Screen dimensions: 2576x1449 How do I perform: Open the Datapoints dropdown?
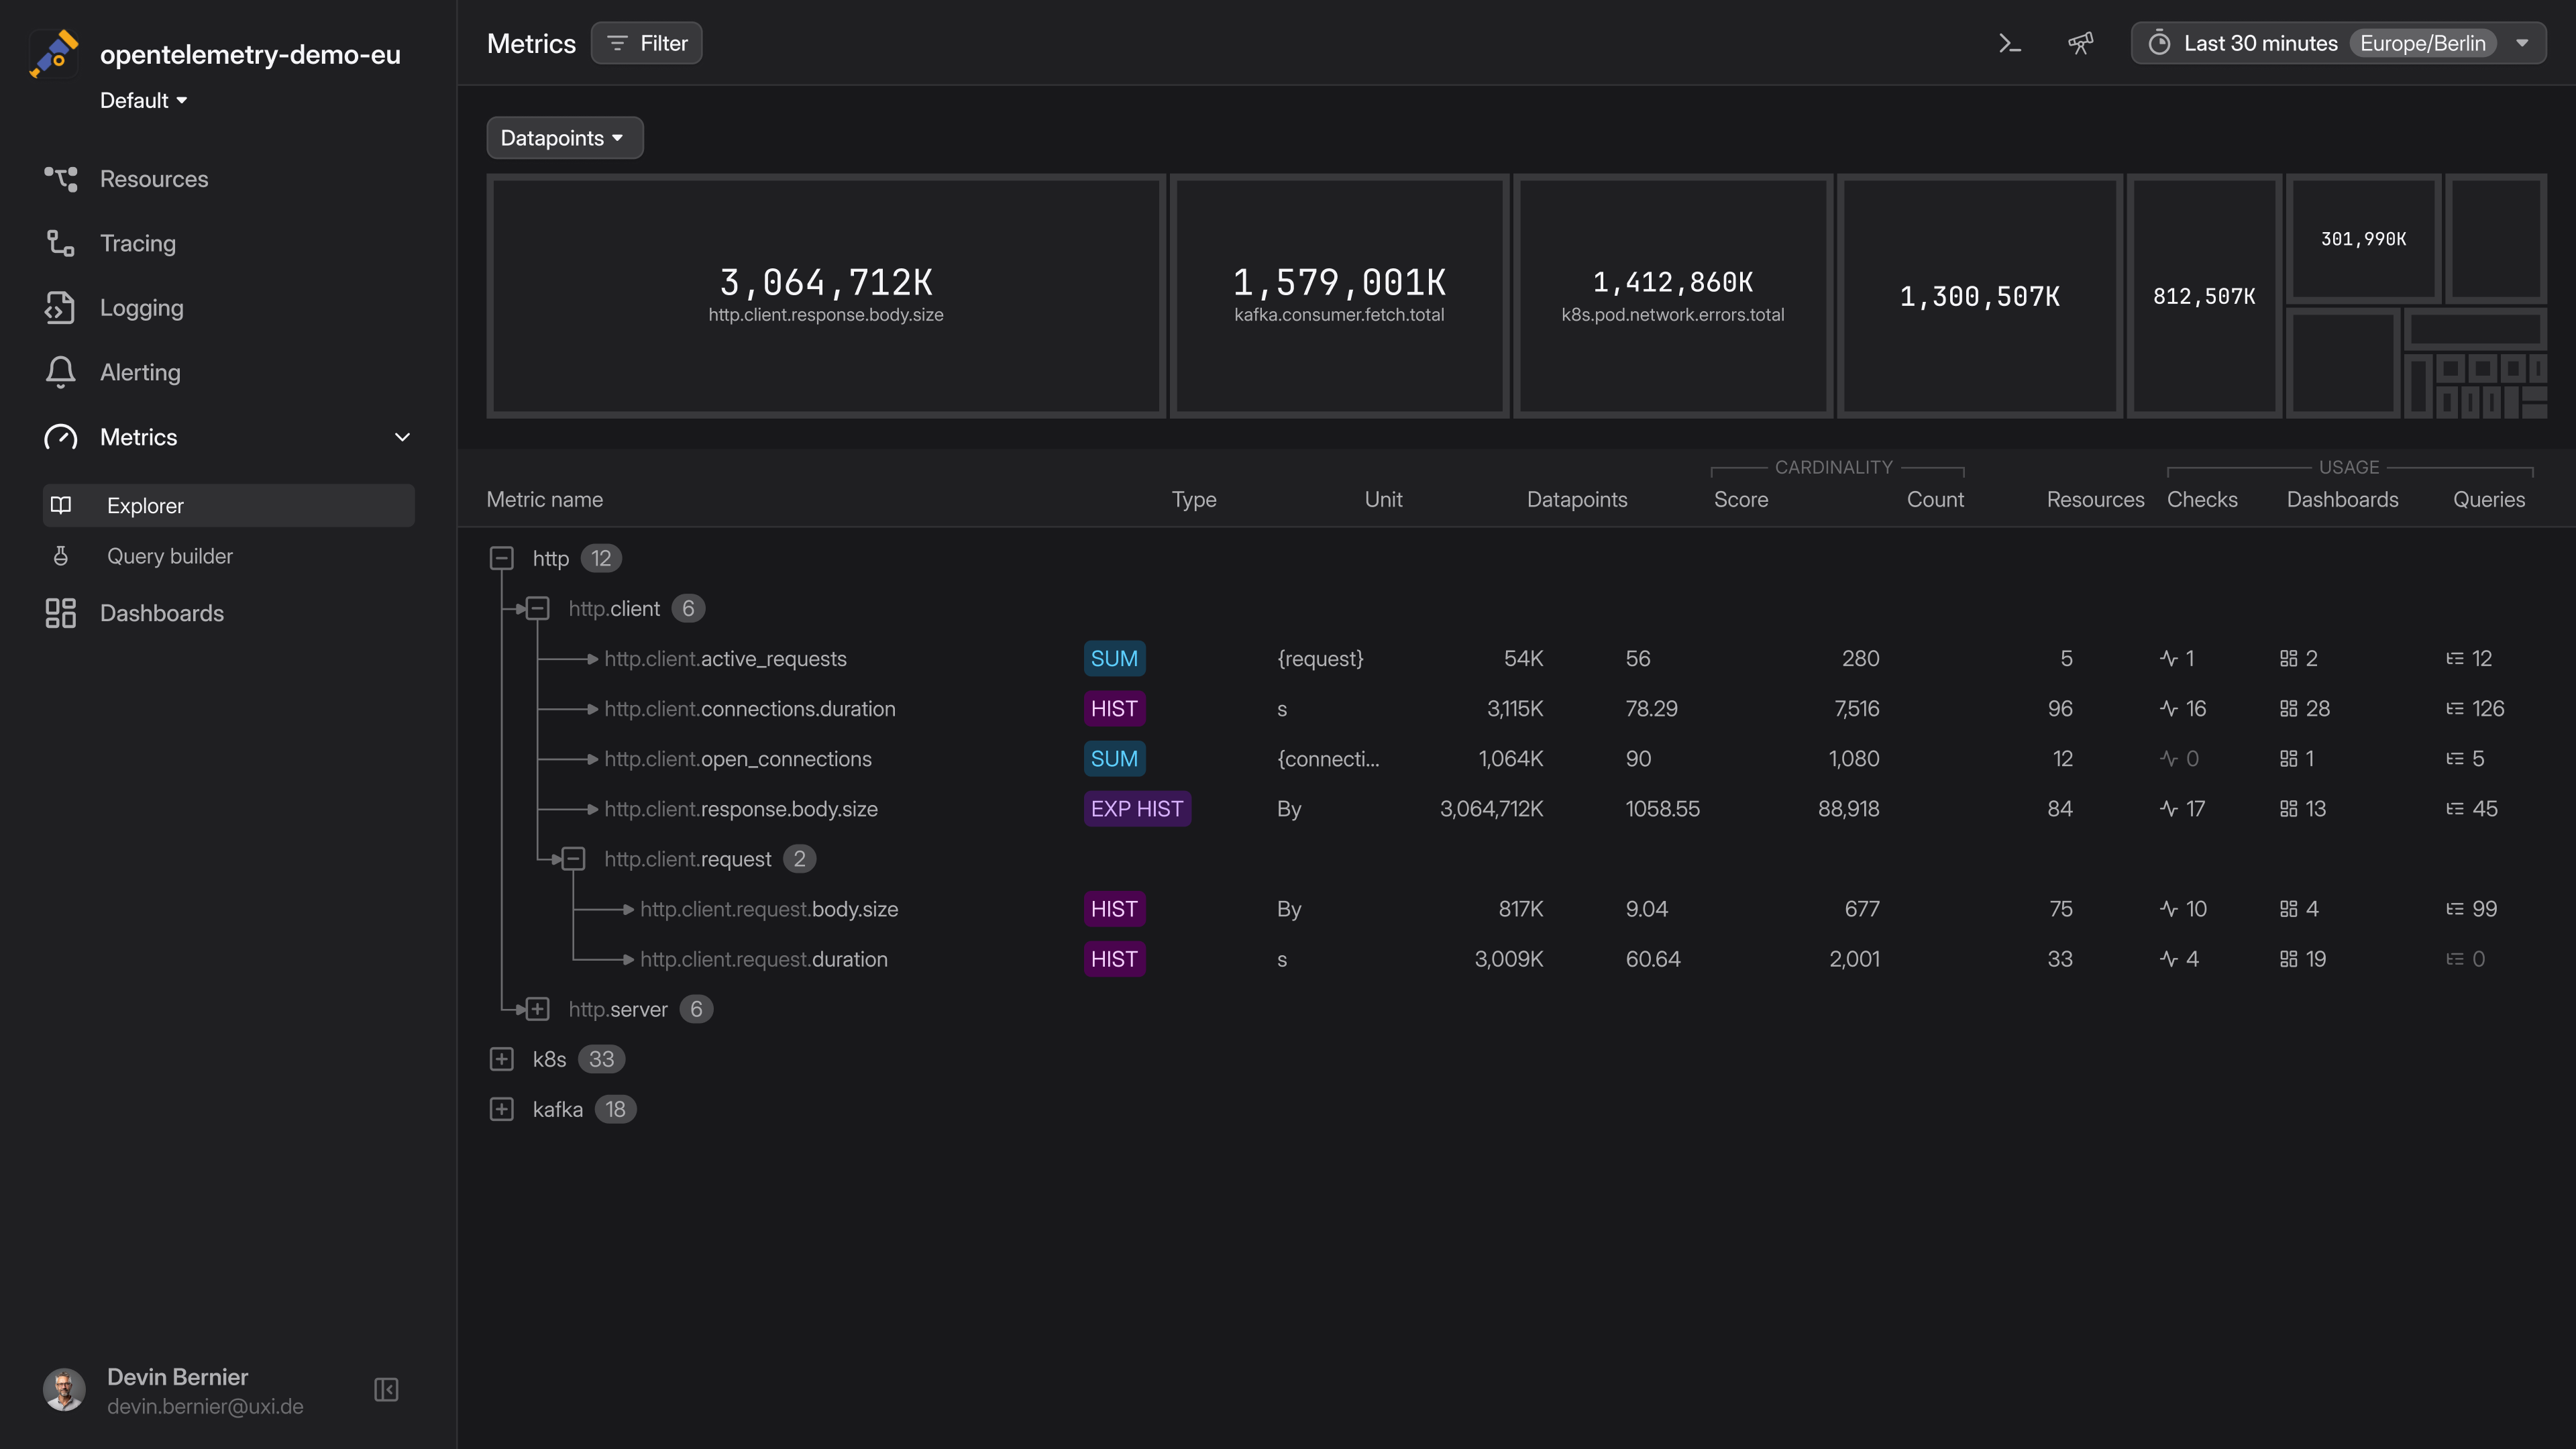[564, 138]
